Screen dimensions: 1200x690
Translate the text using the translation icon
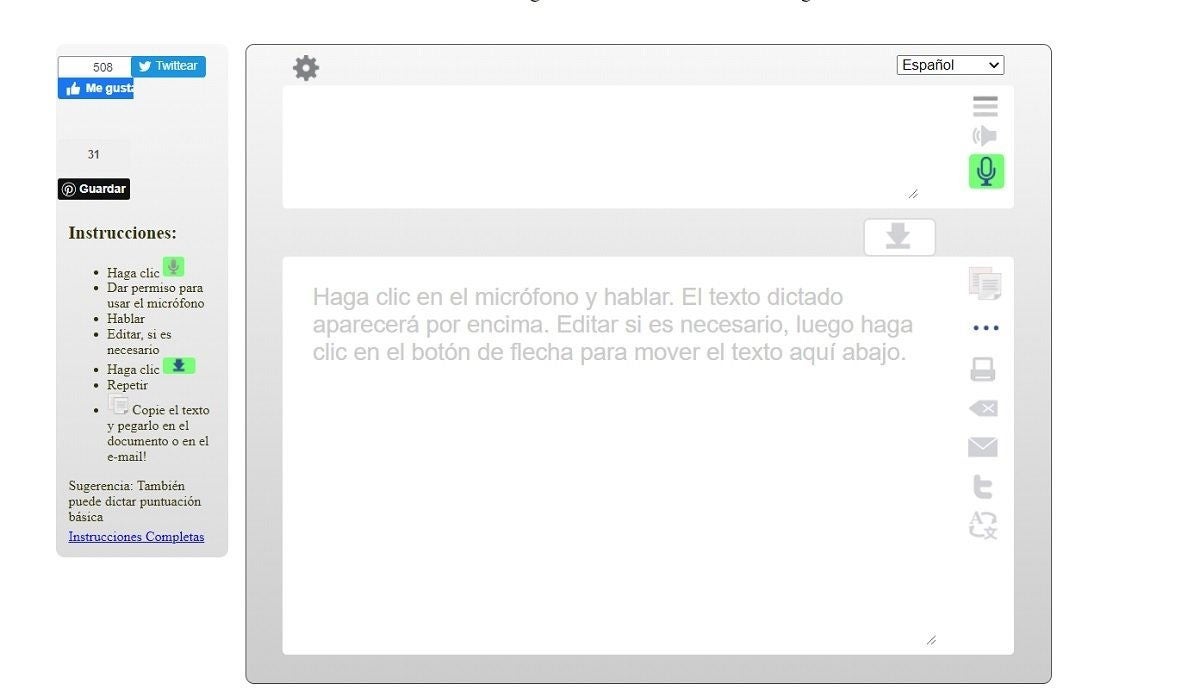983,524
